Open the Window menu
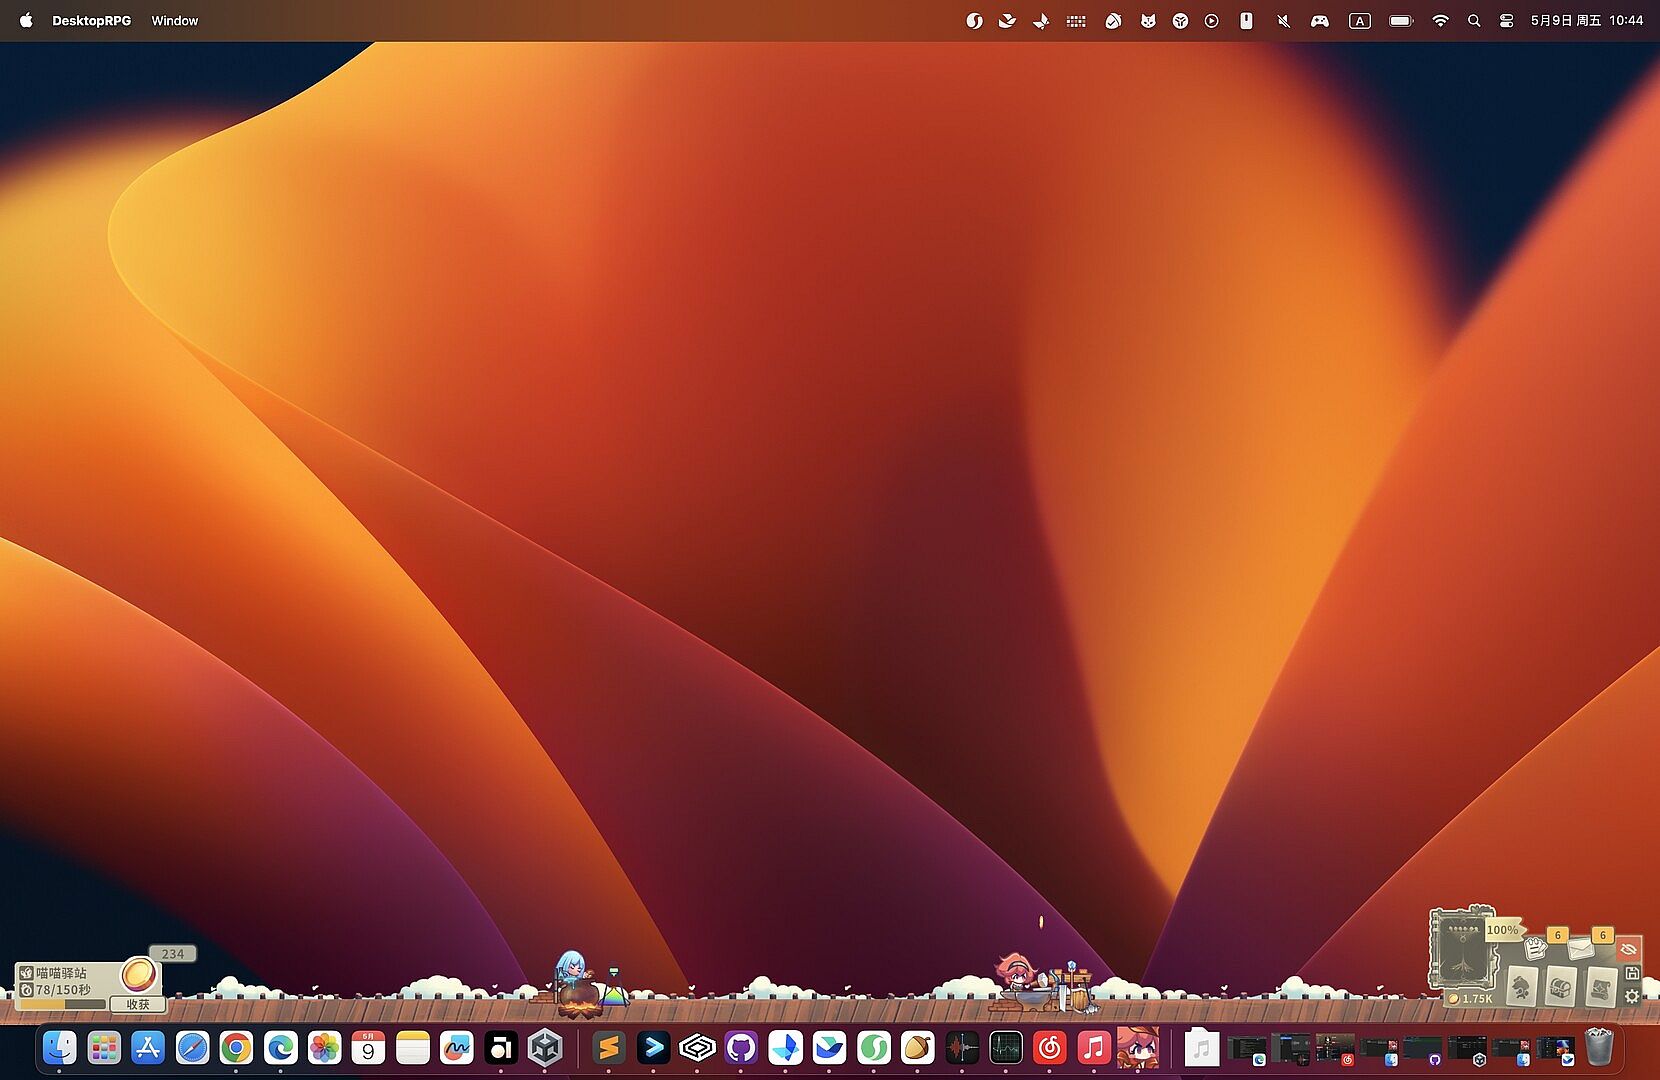The width and height of the screenshot is (1660, 1080). [x=175, y=21]
